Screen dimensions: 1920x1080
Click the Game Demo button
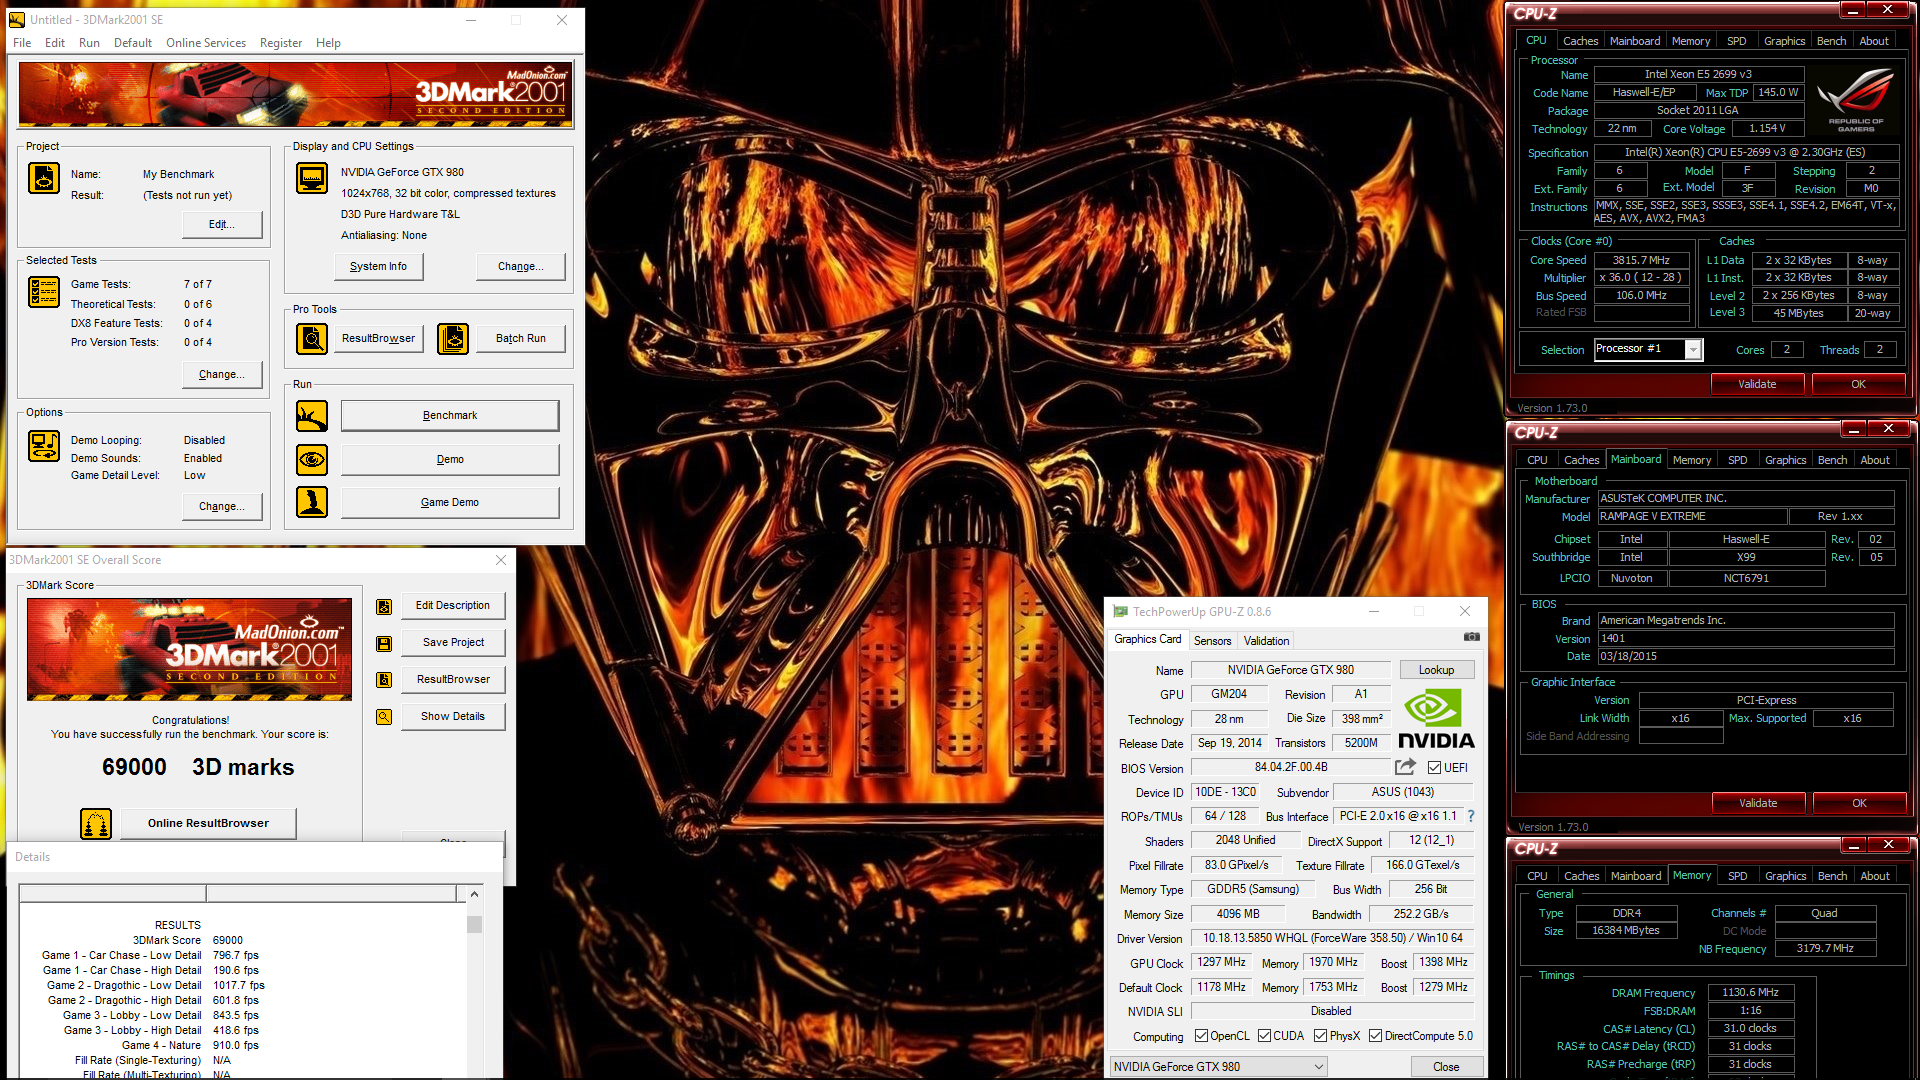coord(450,503)
